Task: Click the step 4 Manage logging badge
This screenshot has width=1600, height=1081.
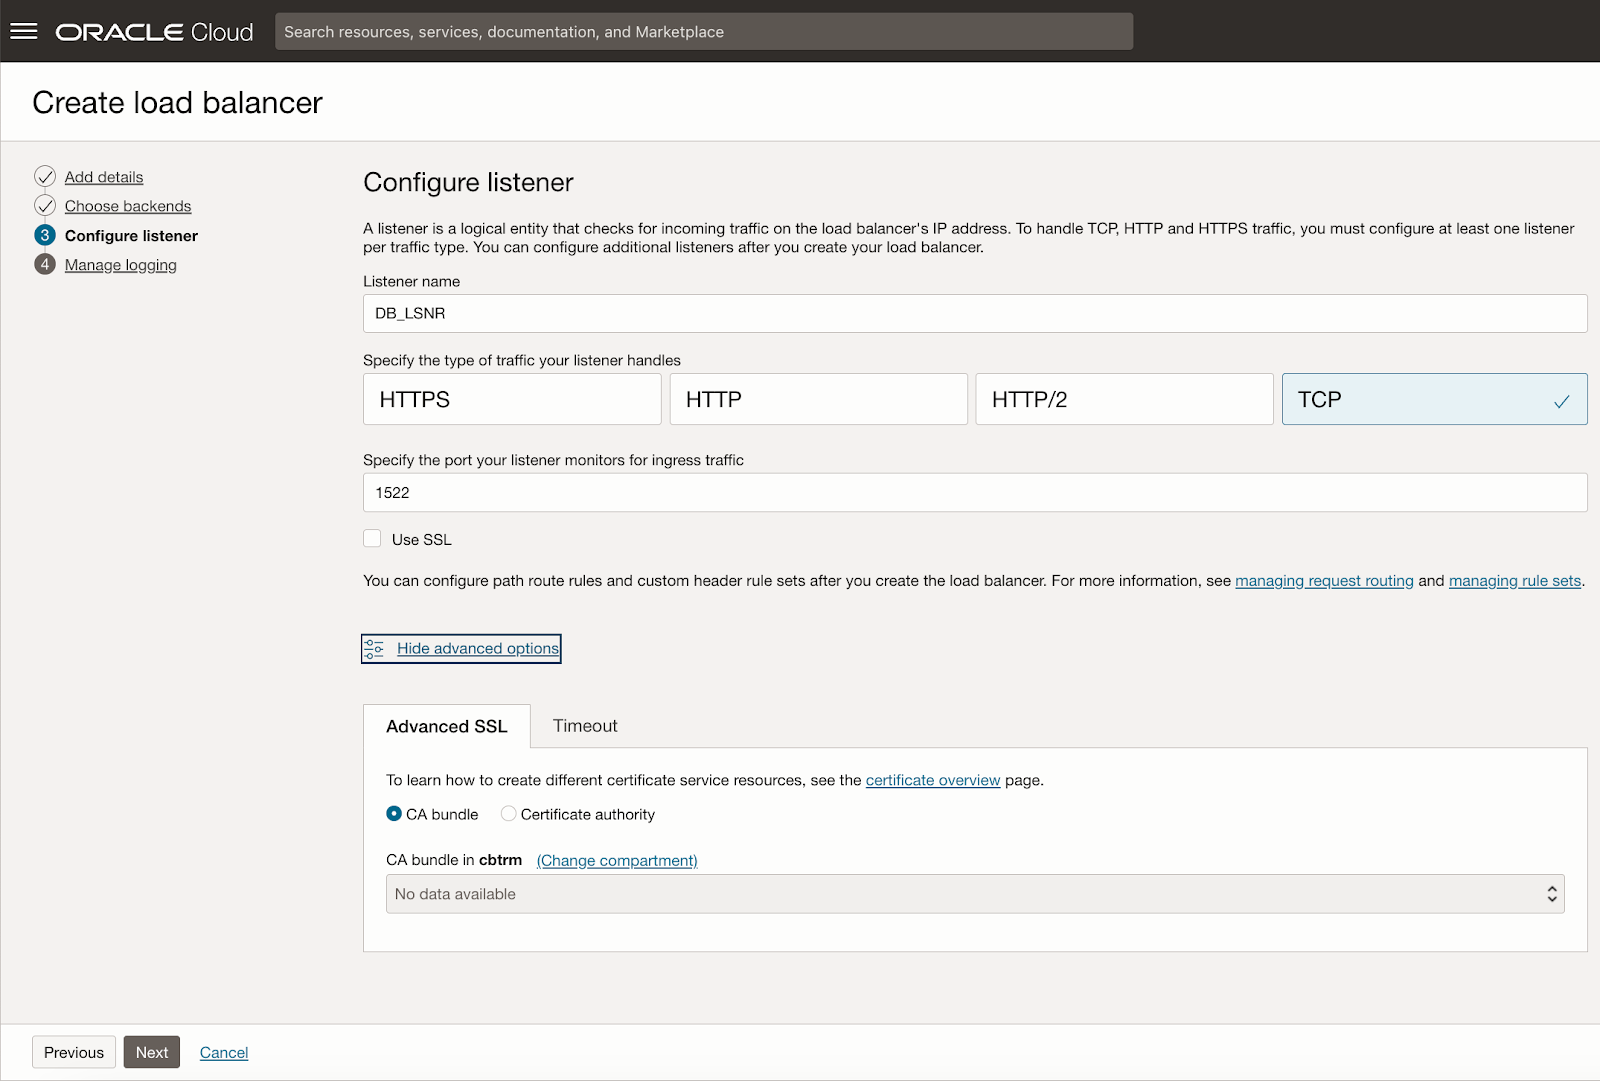Action: point(45,264)
